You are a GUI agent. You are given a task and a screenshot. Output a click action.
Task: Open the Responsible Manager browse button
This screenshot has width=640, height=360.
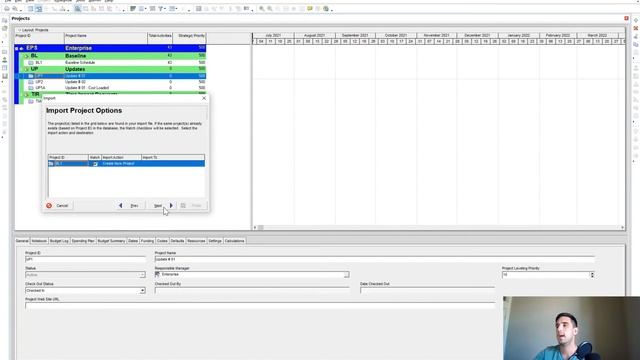tap(346, 275)
